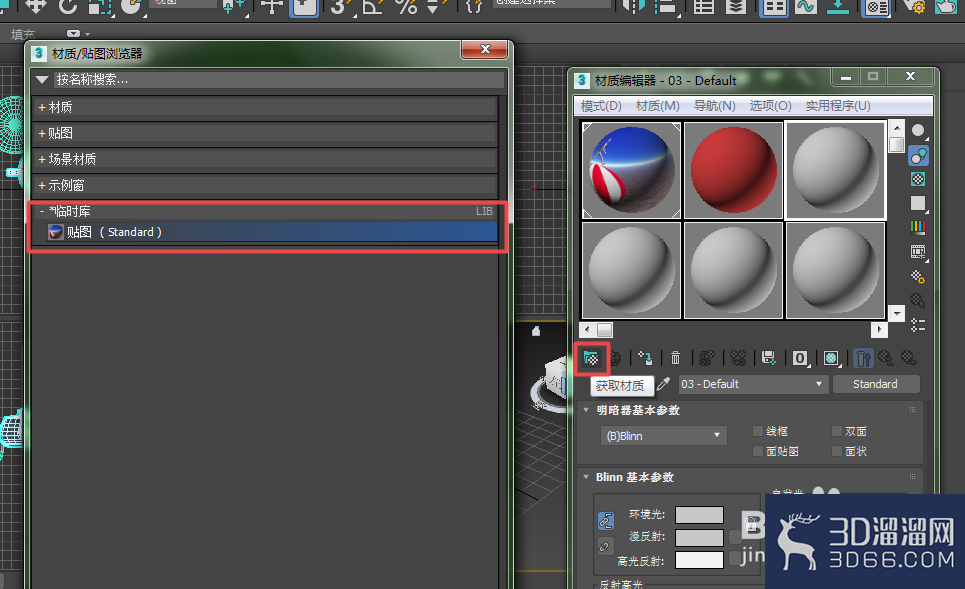Click the 漫反射 diffuse color swatch
965x589 pixels.
(x=699, y=537)
